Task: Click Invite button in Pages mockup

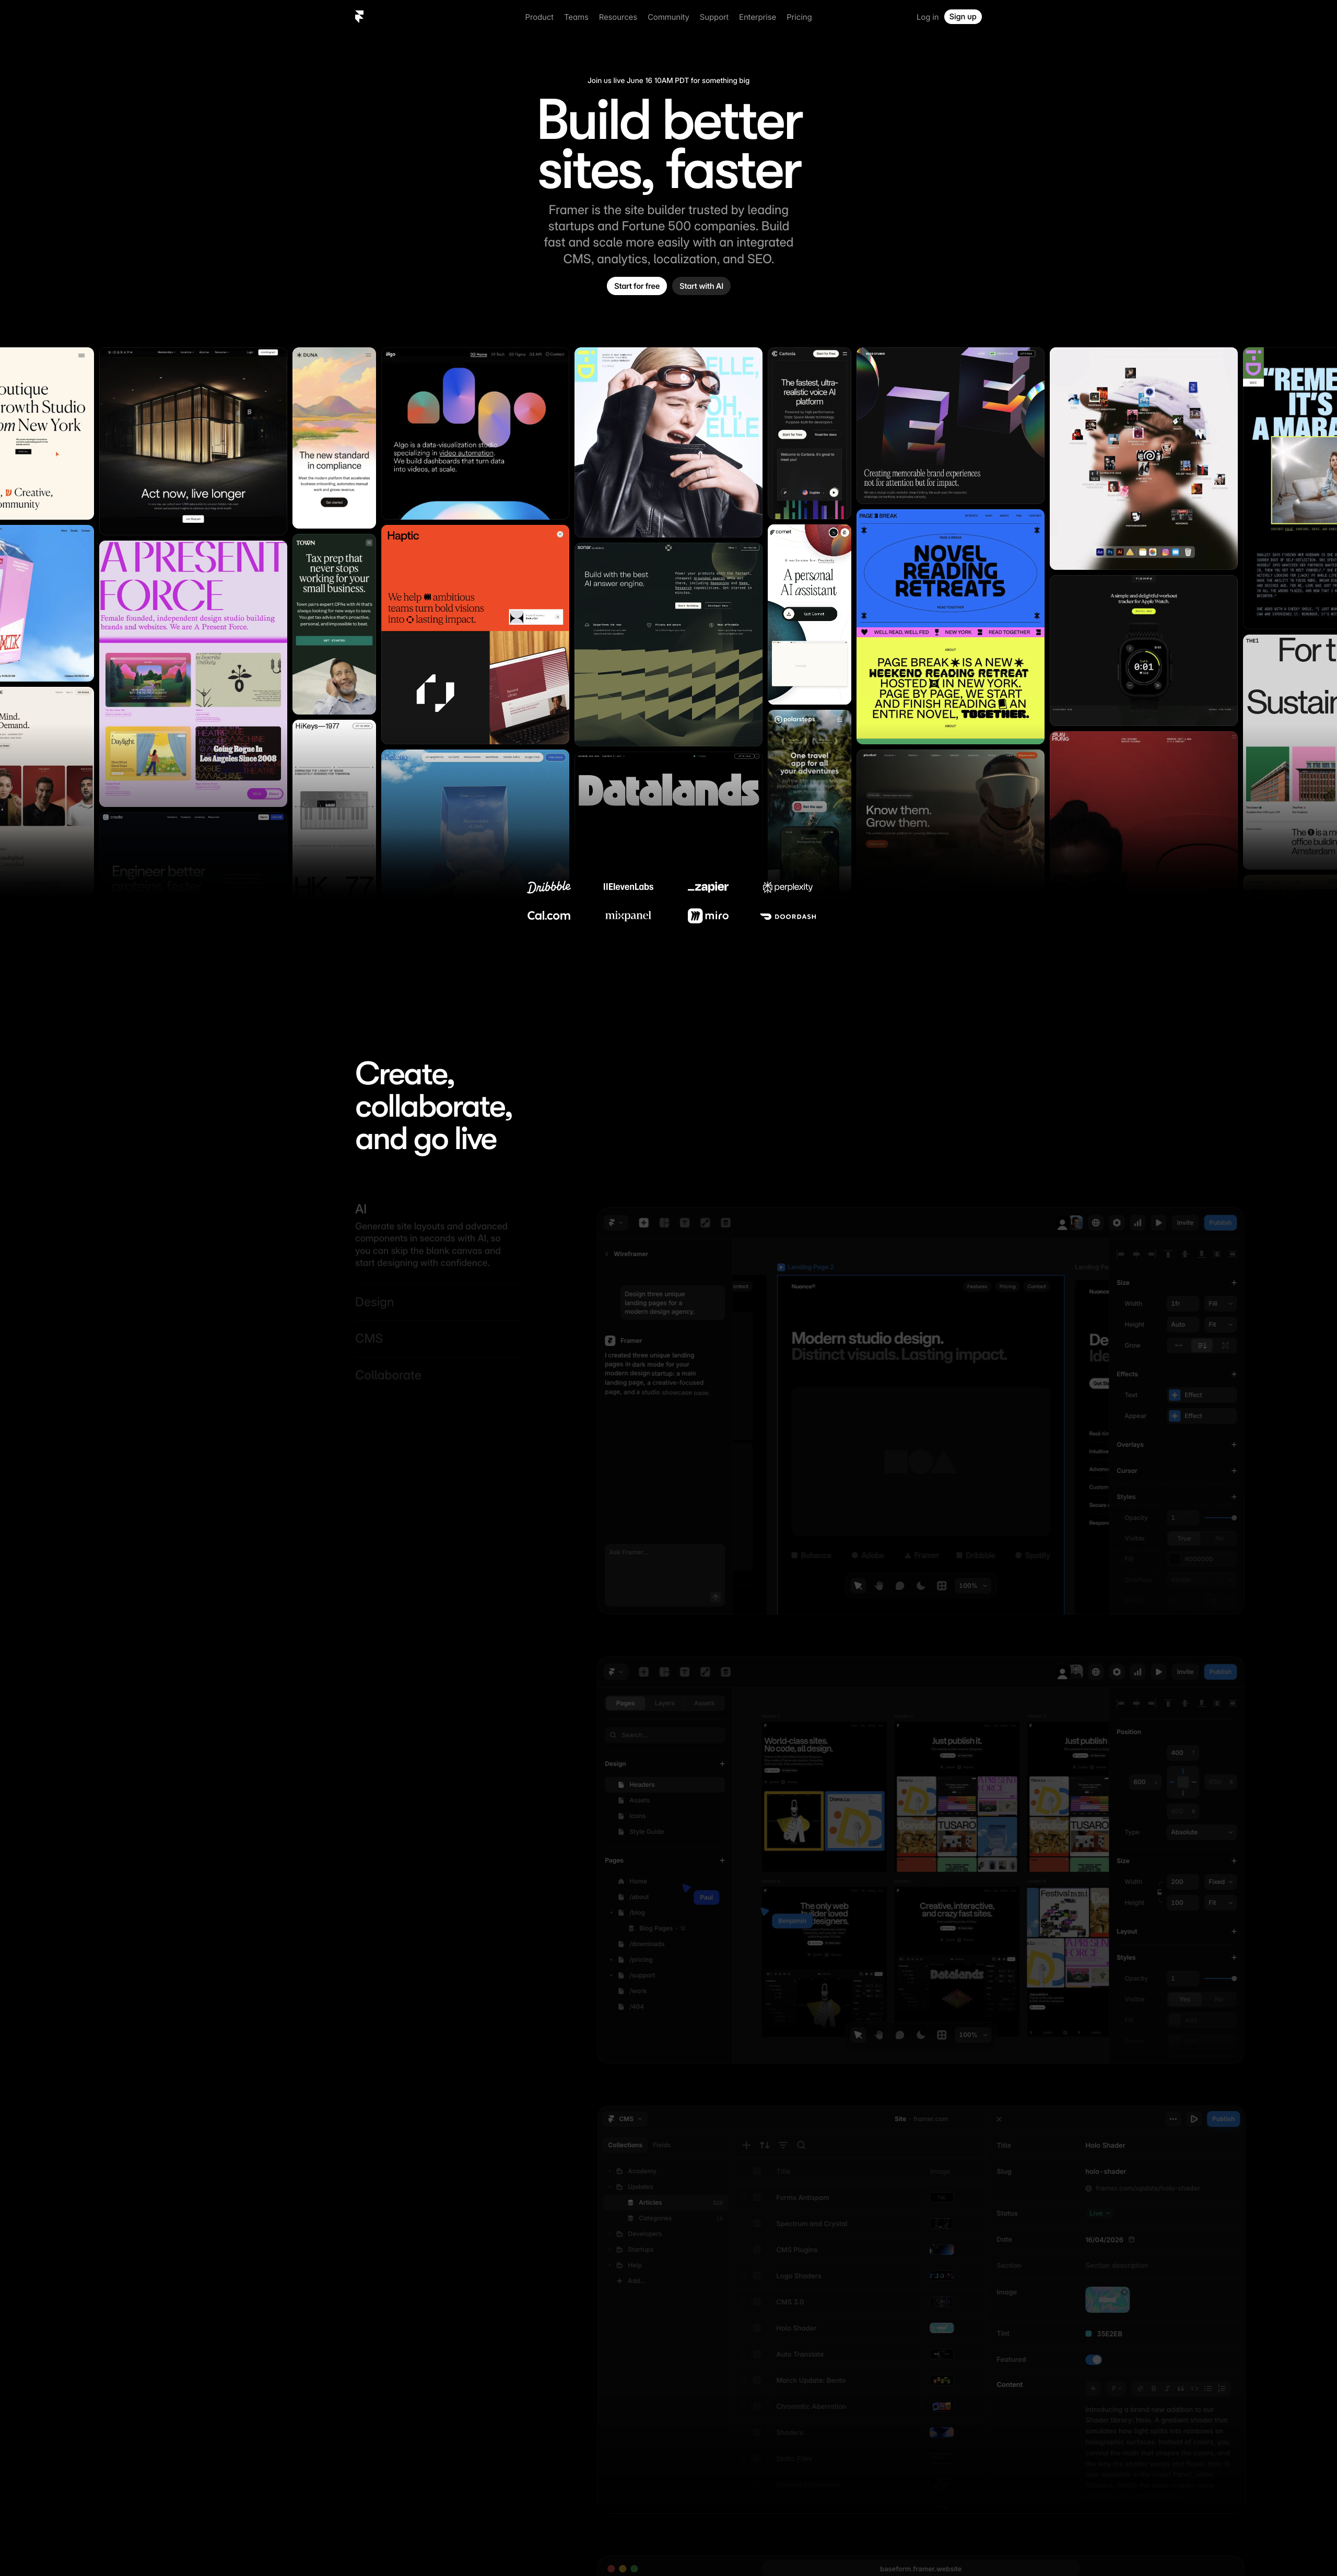Action: pos(1185,1672)
